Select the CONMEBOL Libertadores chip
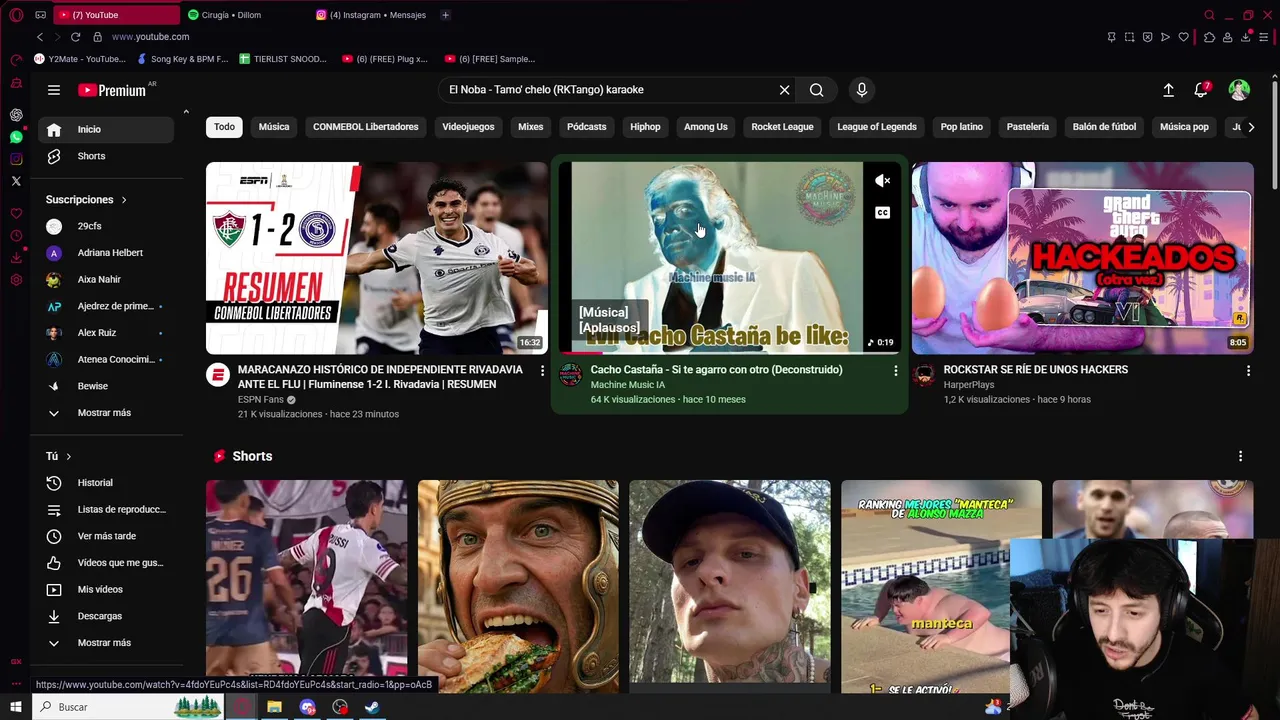The height and width of the screenshot is (720, 1280). [x=366, y=127]
